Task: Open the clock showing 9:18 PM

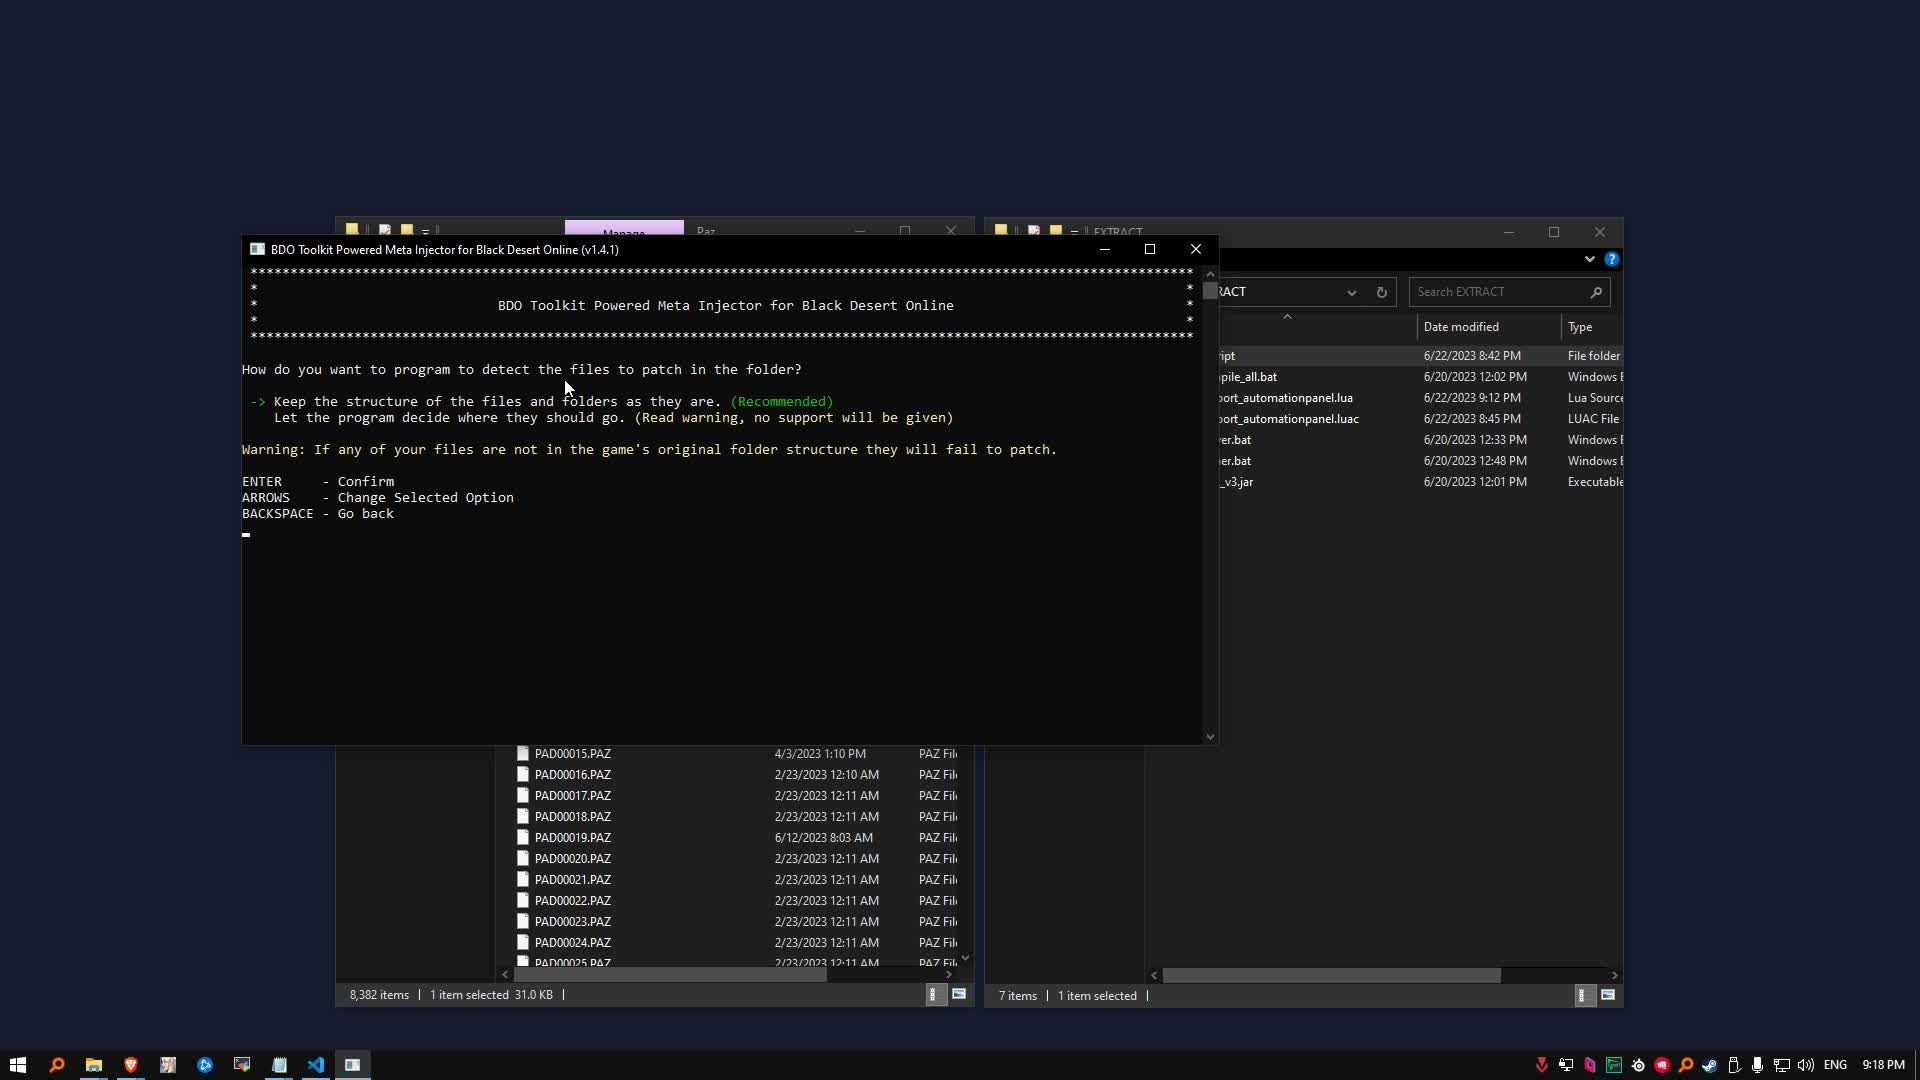Action: pyautogui.click(x=1883, y=1065)
